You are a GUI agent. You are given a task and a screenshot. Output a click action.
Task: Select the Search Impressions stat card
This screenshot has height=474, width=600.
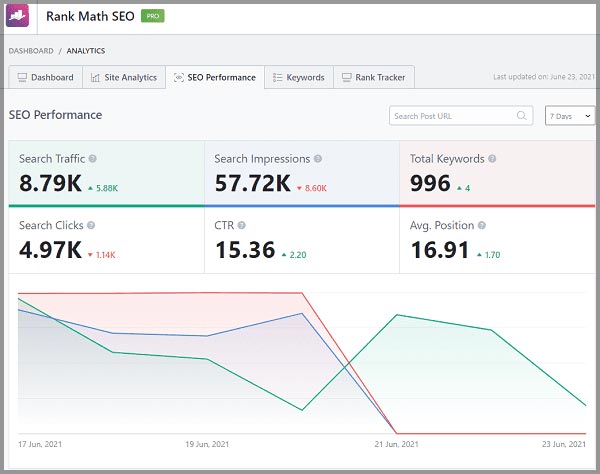(x=302, y=174)
